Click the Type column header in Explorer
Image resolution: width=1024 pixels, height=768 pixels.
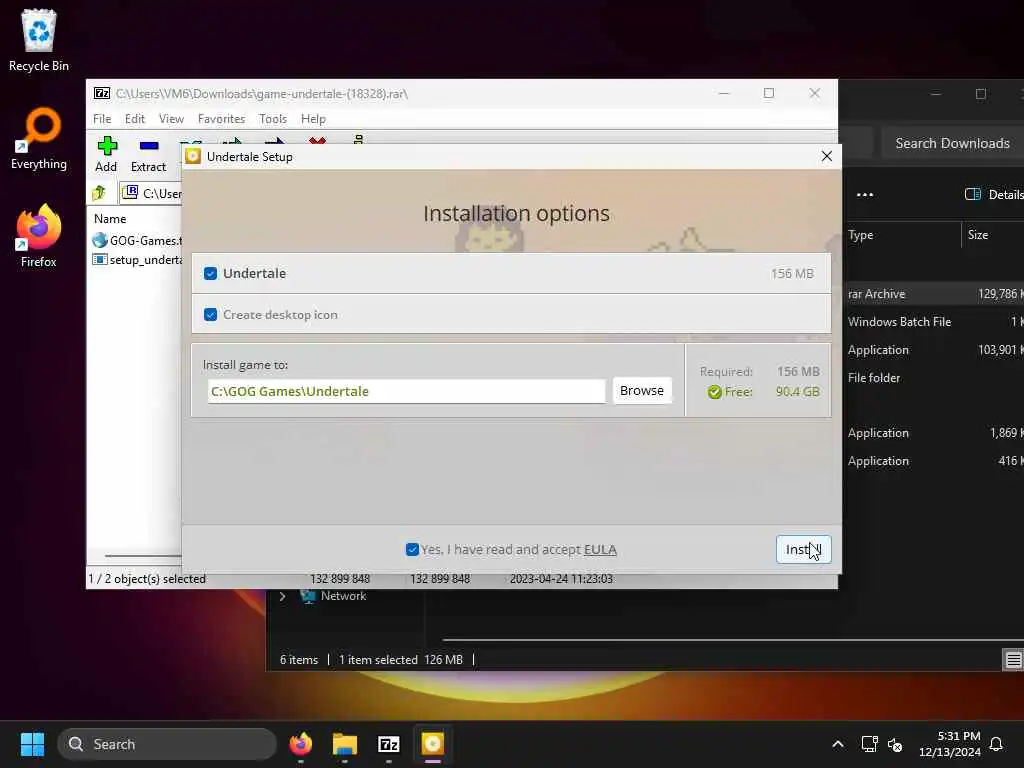(861, 235)
